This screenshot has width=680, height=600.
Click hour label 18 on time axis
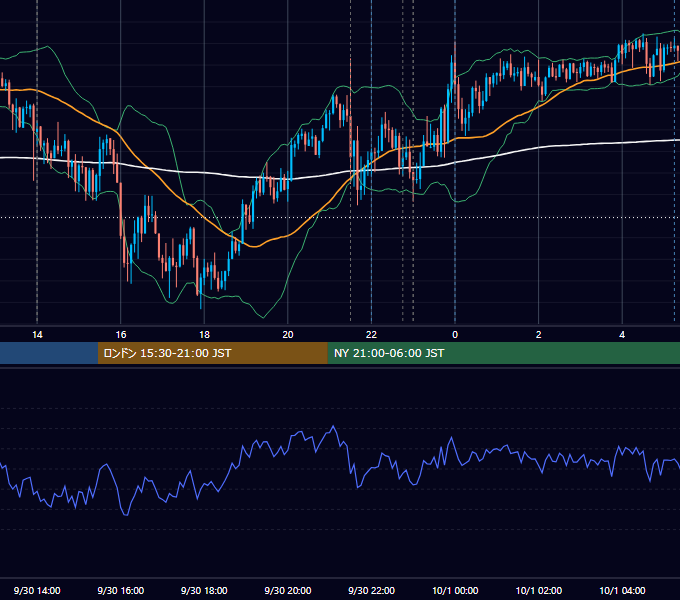[204, 335]
